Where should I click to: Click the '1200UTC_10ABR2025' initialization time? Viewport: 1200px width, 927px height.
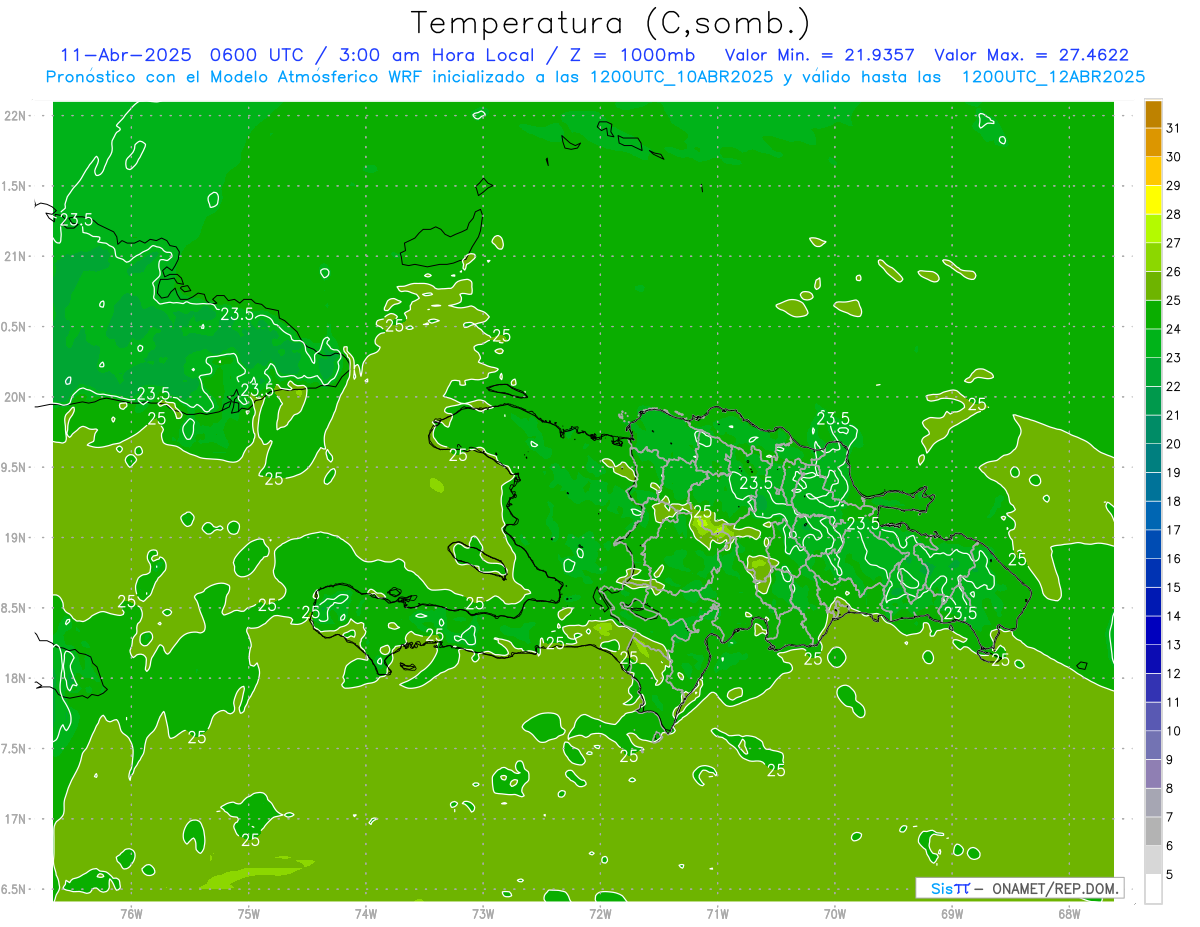tap(681, 77)
